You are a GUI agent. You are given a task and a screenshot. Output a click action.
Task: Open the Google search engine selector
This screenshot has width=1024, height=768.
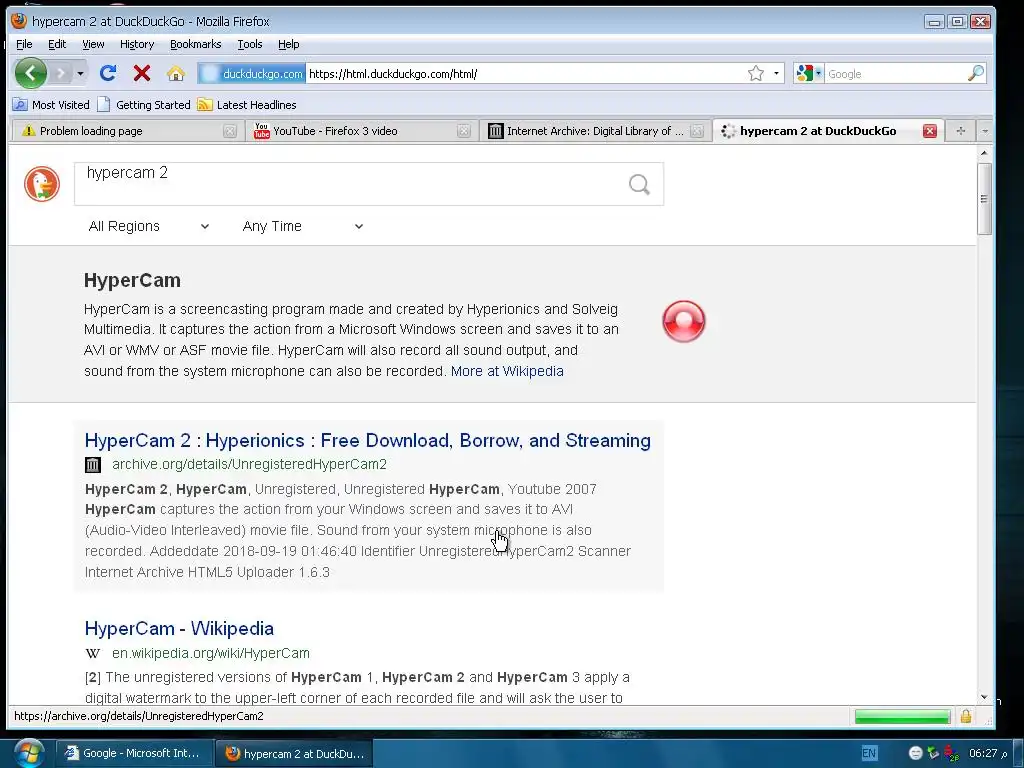click(809, 74)
